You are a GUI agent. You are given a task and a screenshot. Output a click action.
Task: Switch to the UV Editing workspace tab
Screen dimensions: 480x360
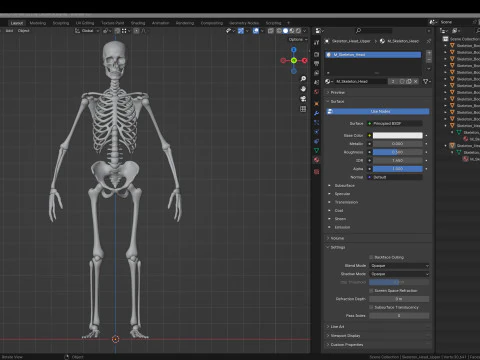coord(85,23)
